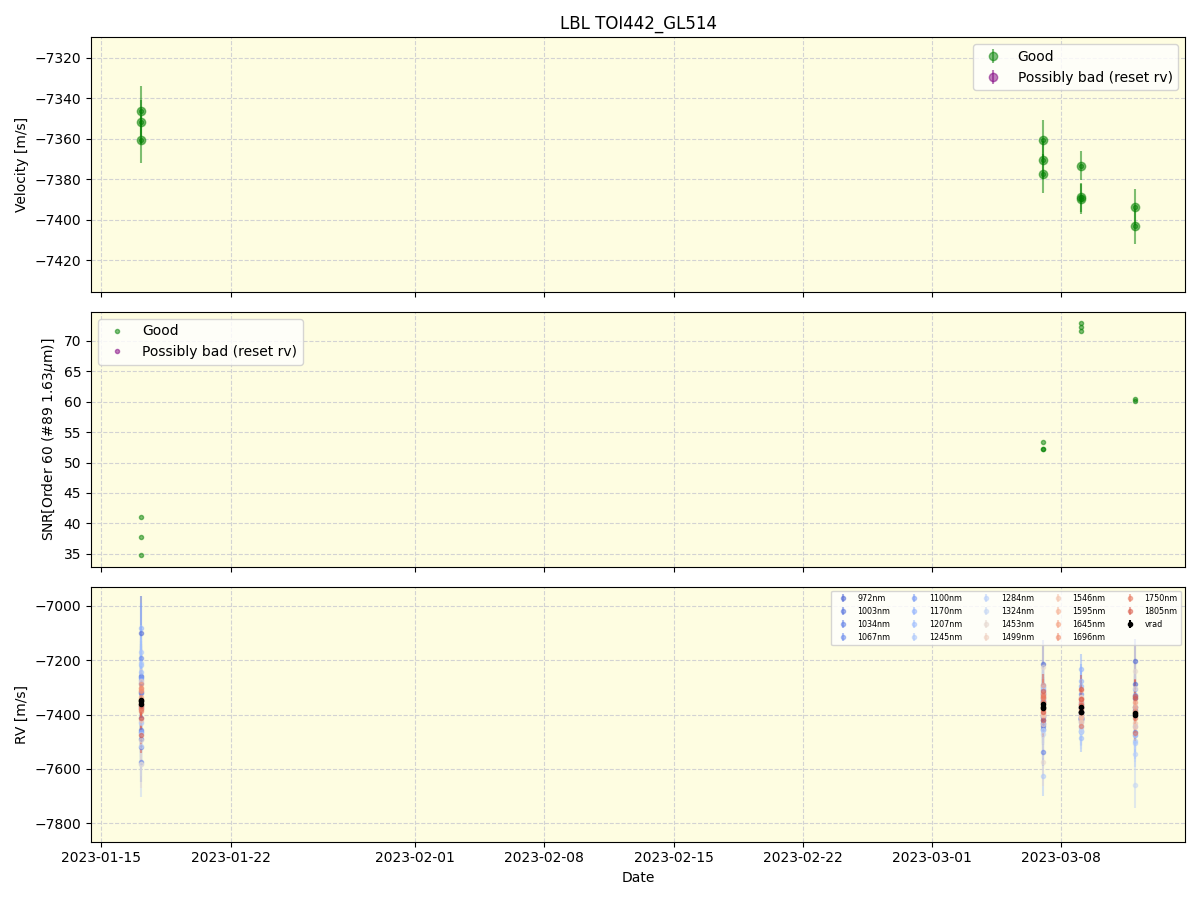Click the 1170nm legend entry
This screenshot has width=1200, height=900.
pos(935,611)
